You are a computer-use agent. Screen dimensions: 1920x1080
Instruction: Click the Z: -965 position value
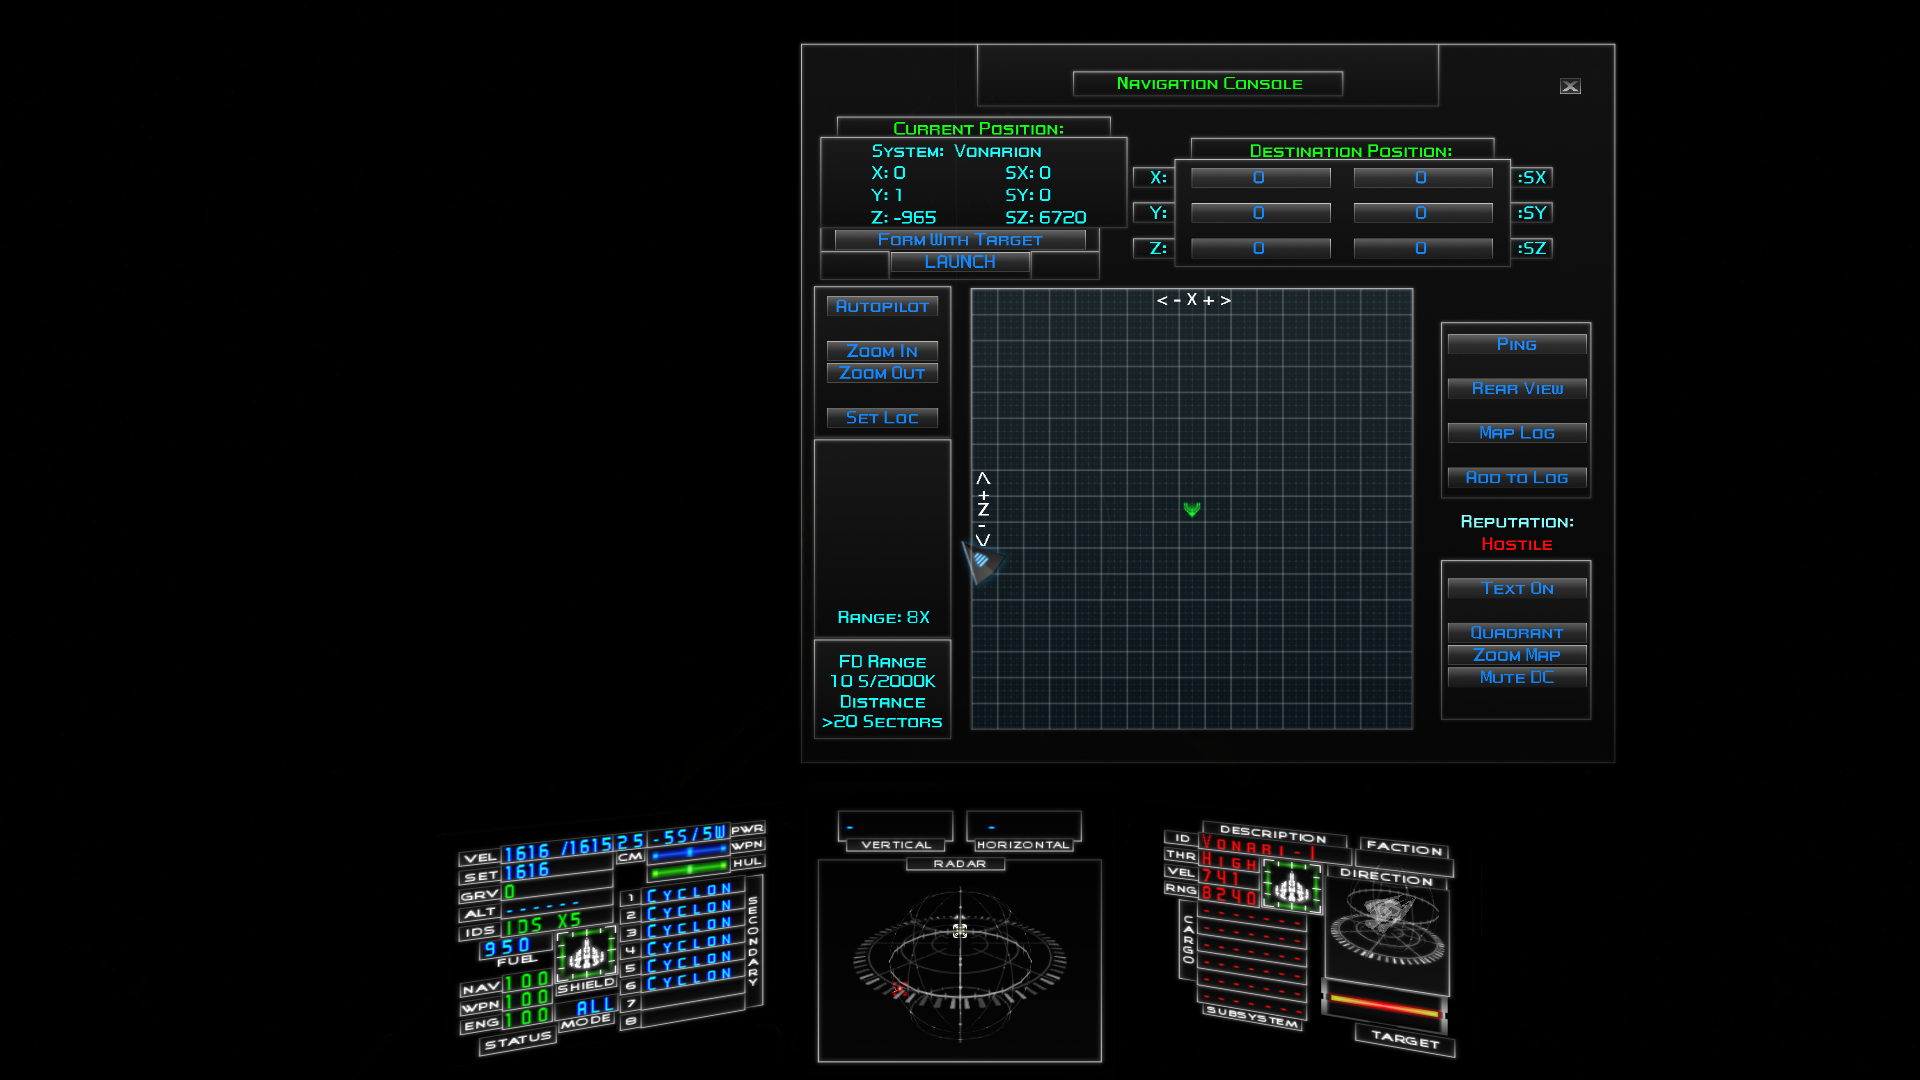[904, 217]
